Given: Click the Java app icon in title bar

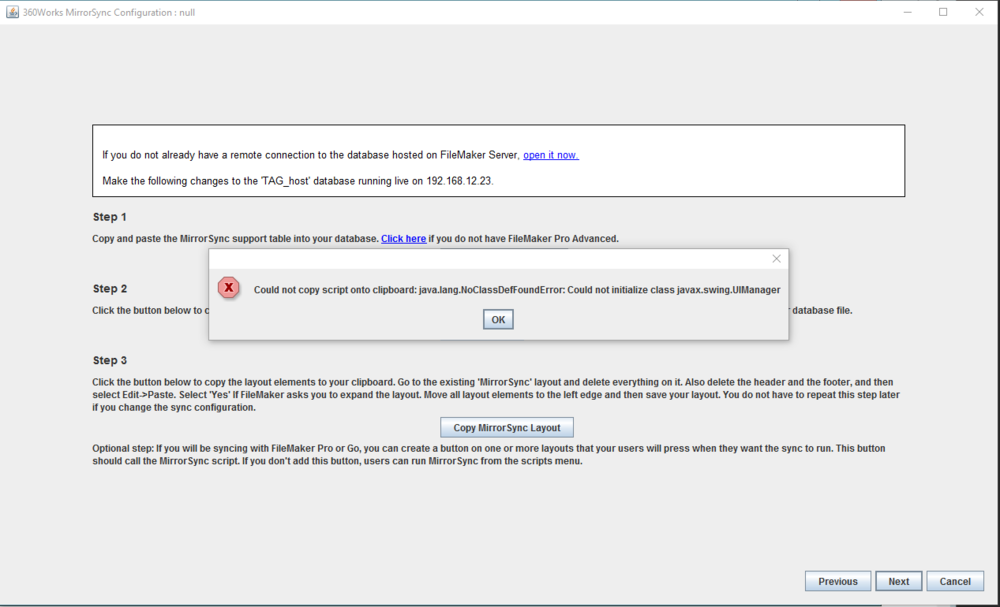Looking at the screenshot, I should point(12,12).
